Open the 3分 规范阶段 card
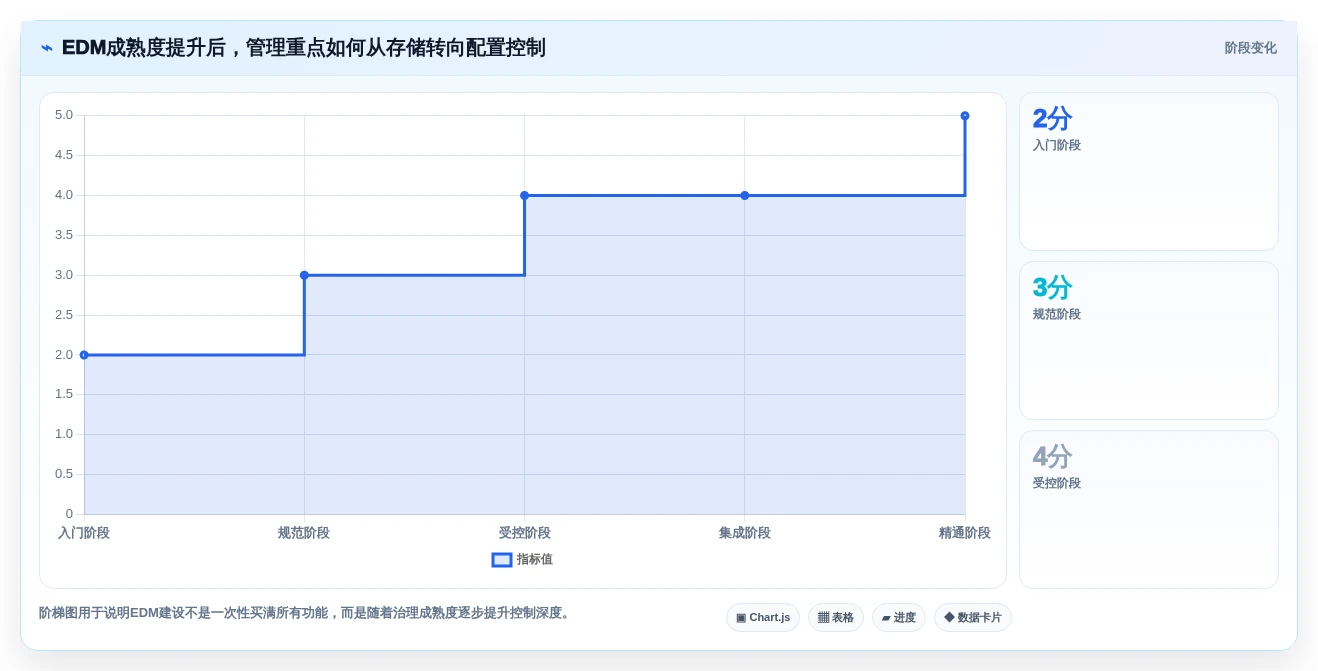1318x671 pixels. (1149, 340)
